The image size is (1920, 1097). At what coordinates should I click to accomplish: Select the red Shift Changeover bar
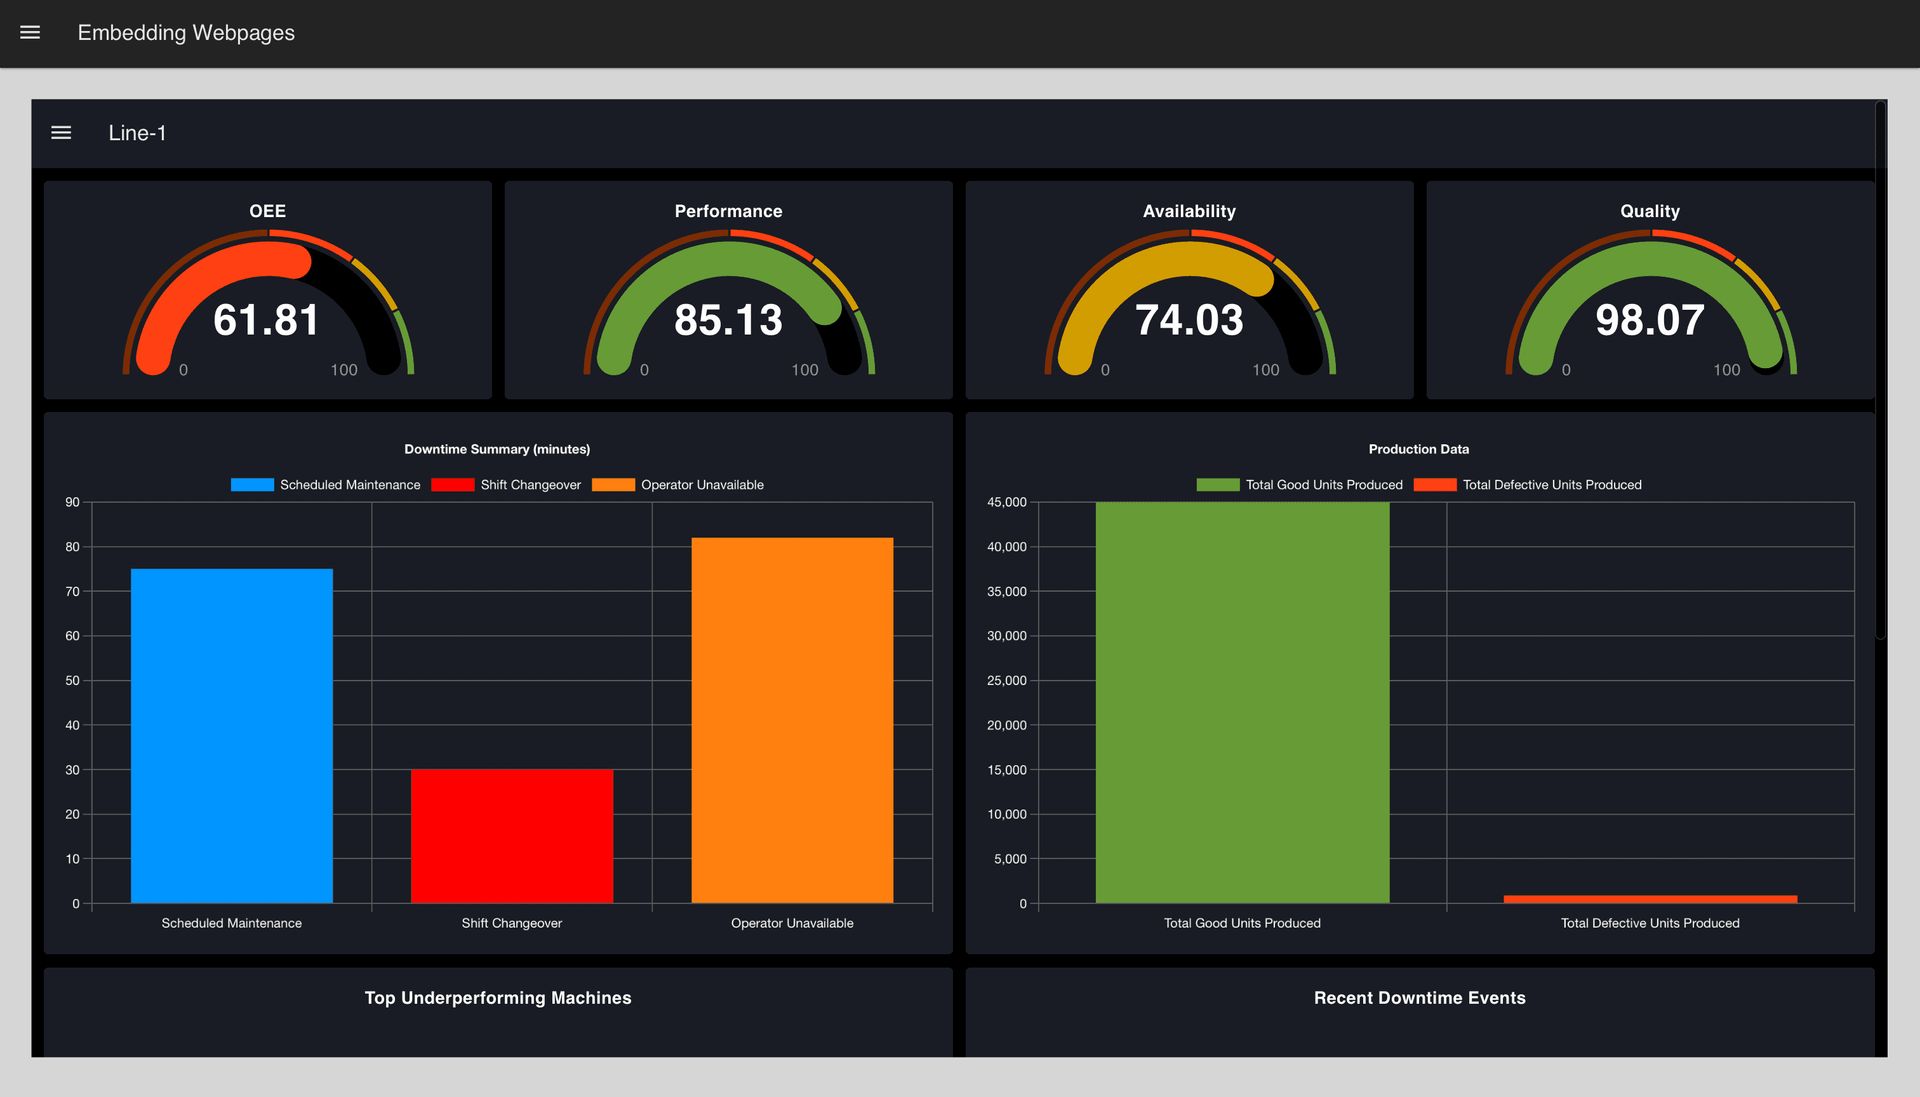(x=511, y=835)
